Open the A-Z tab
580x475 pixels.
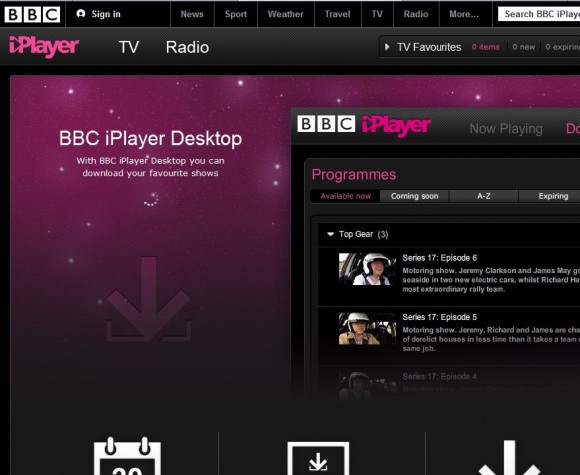pos(483,196)
